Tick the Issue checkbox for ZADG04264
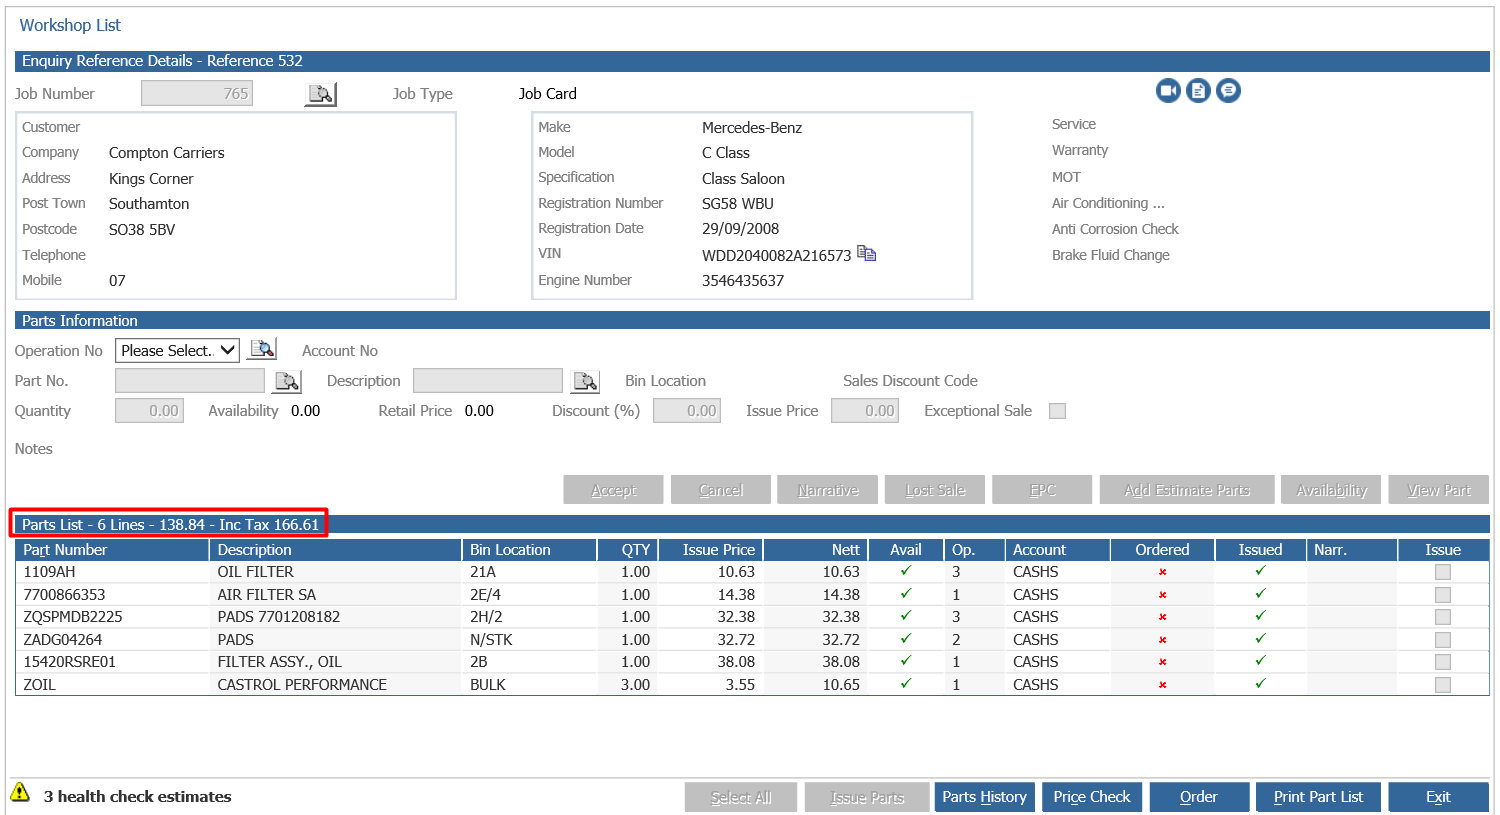 pos(1442,640)
